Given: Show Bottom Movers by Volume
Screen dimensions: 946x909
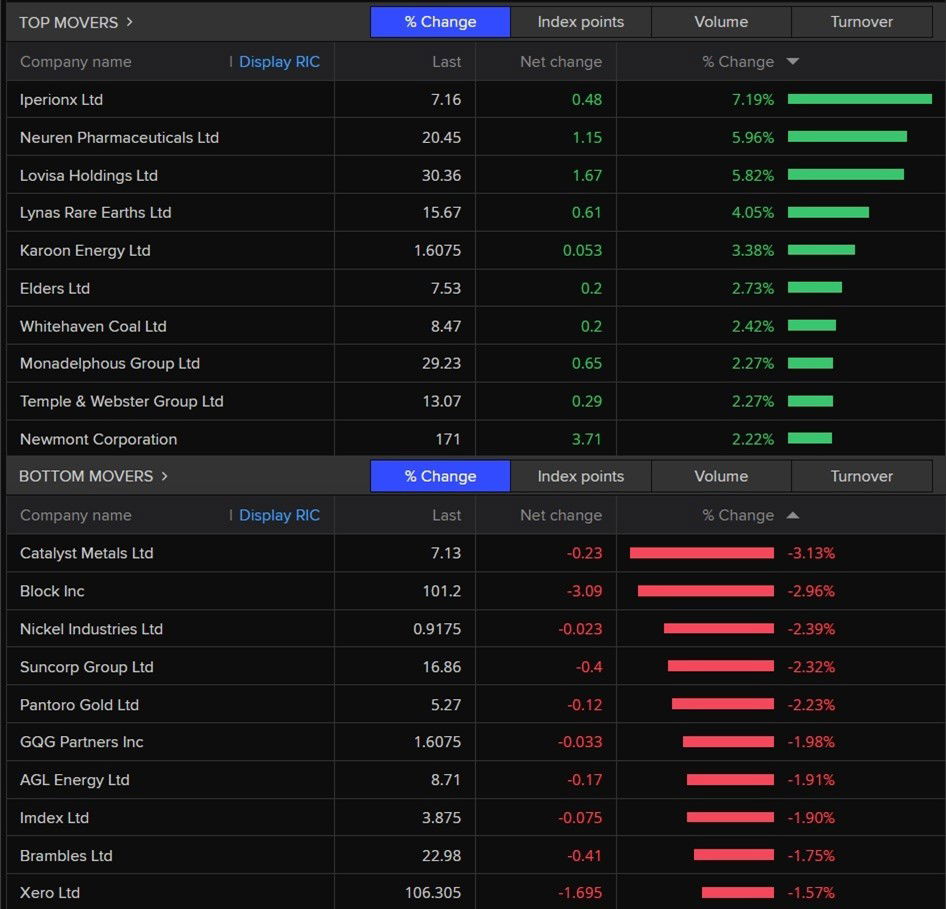Looking at the screenshot, I should (721, 476).
